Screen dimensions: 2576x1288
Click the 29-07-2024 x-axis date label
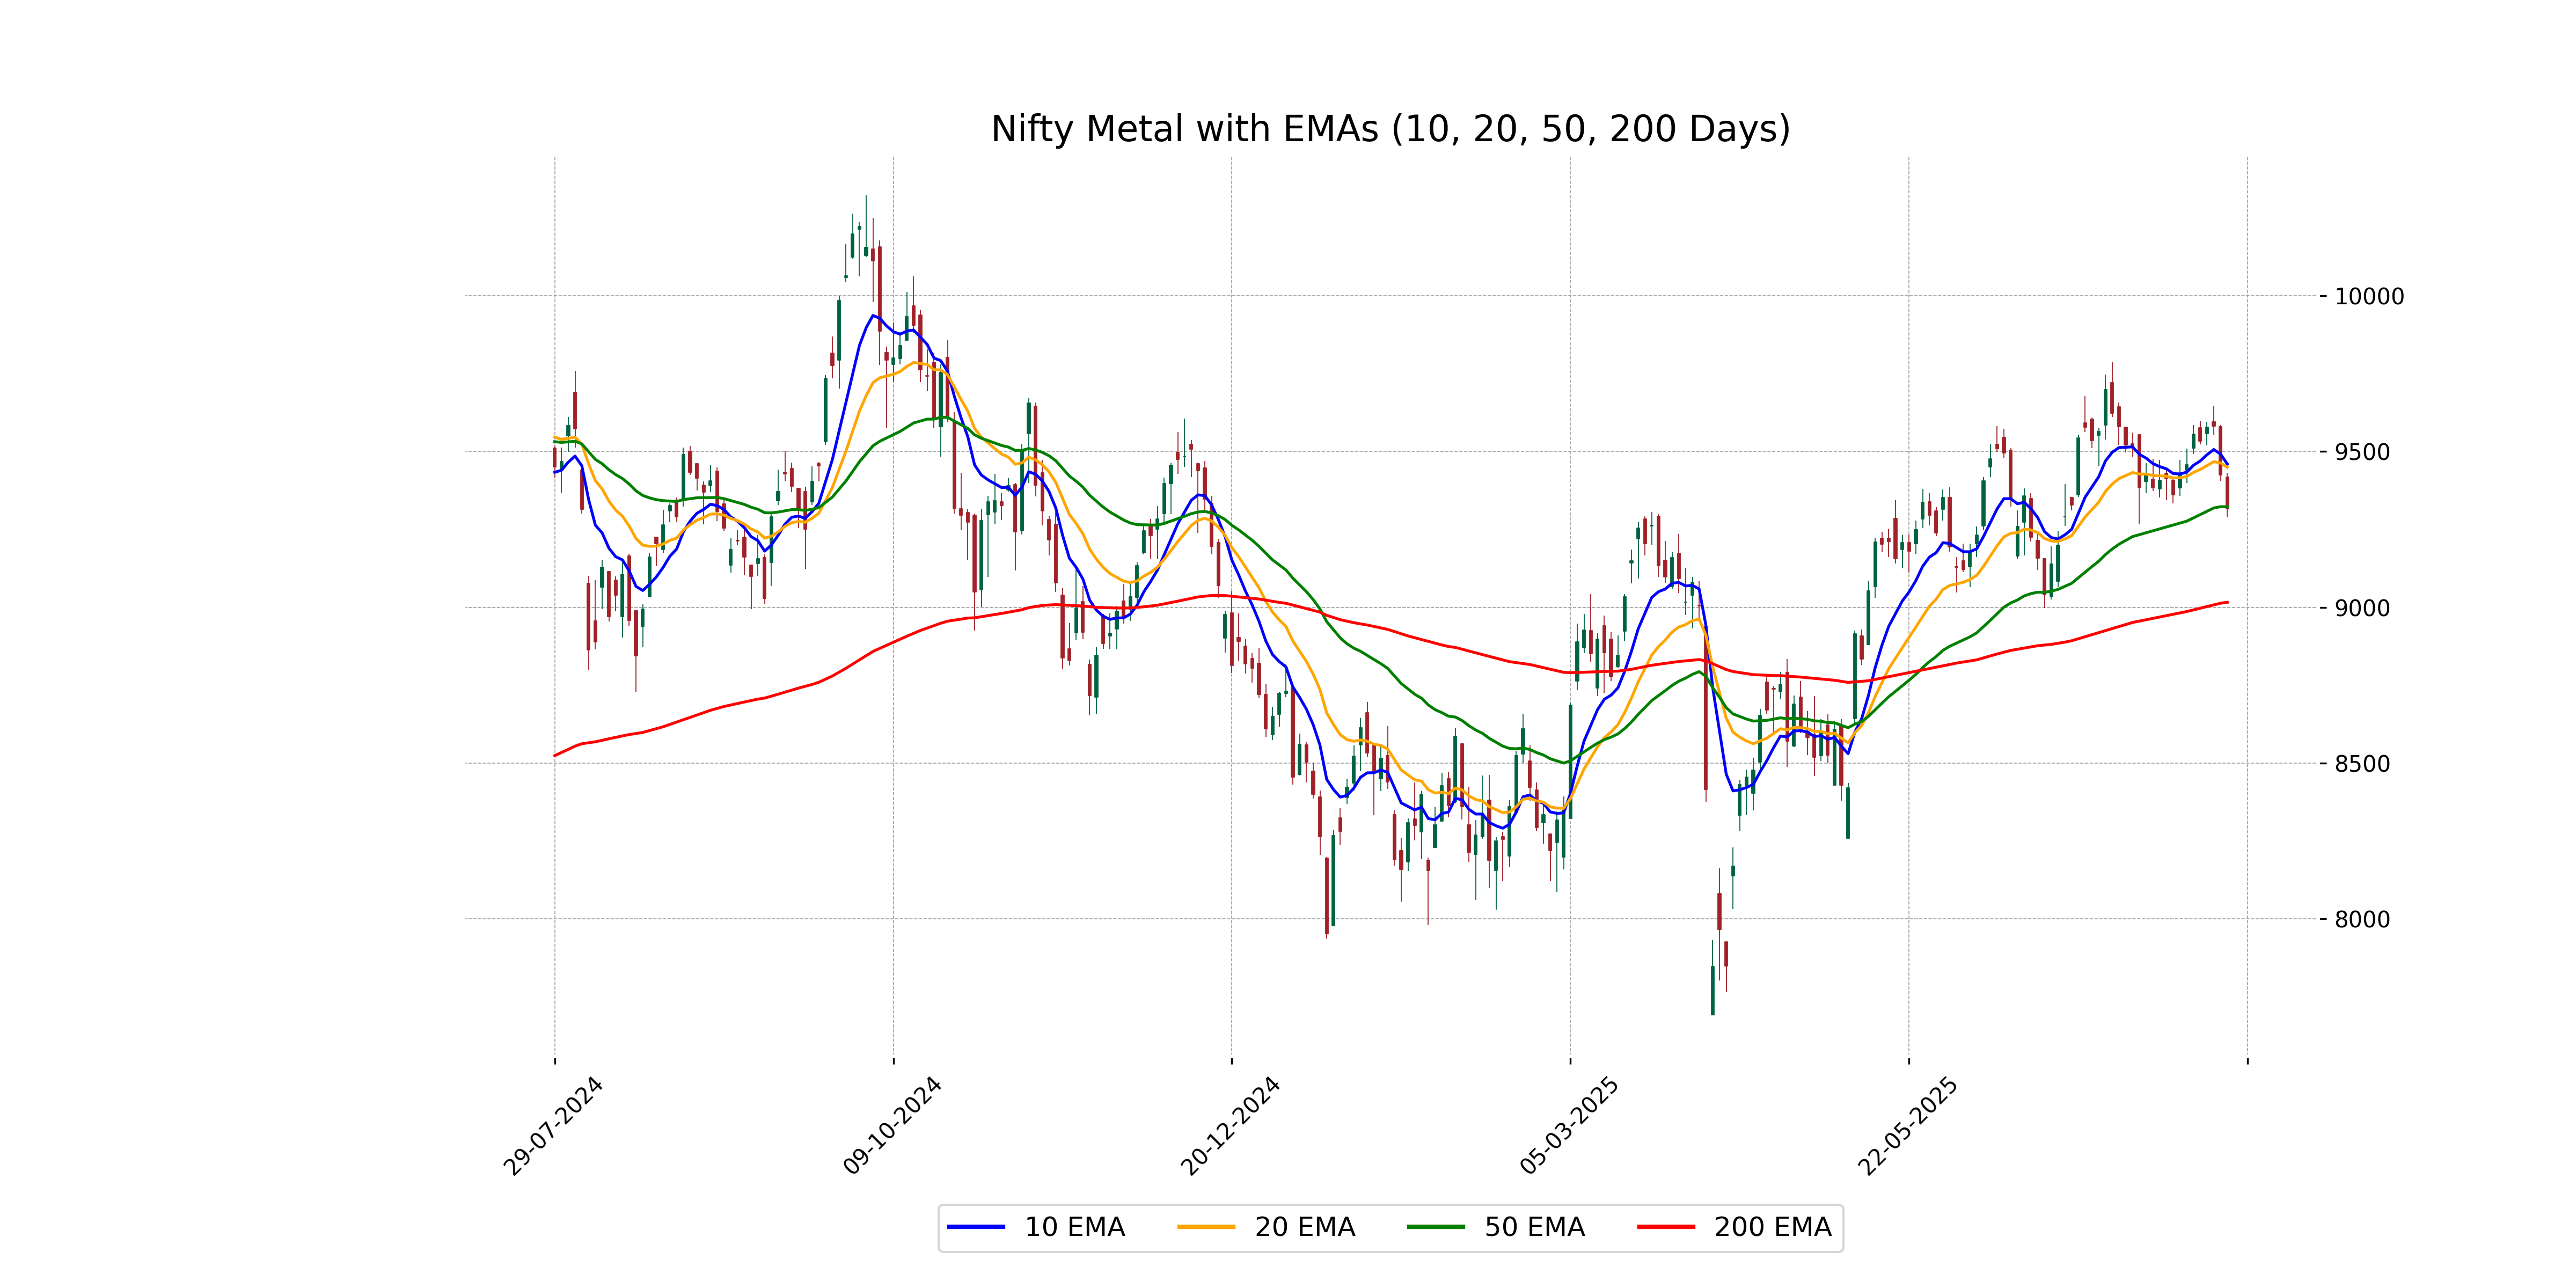[553, 1126]
